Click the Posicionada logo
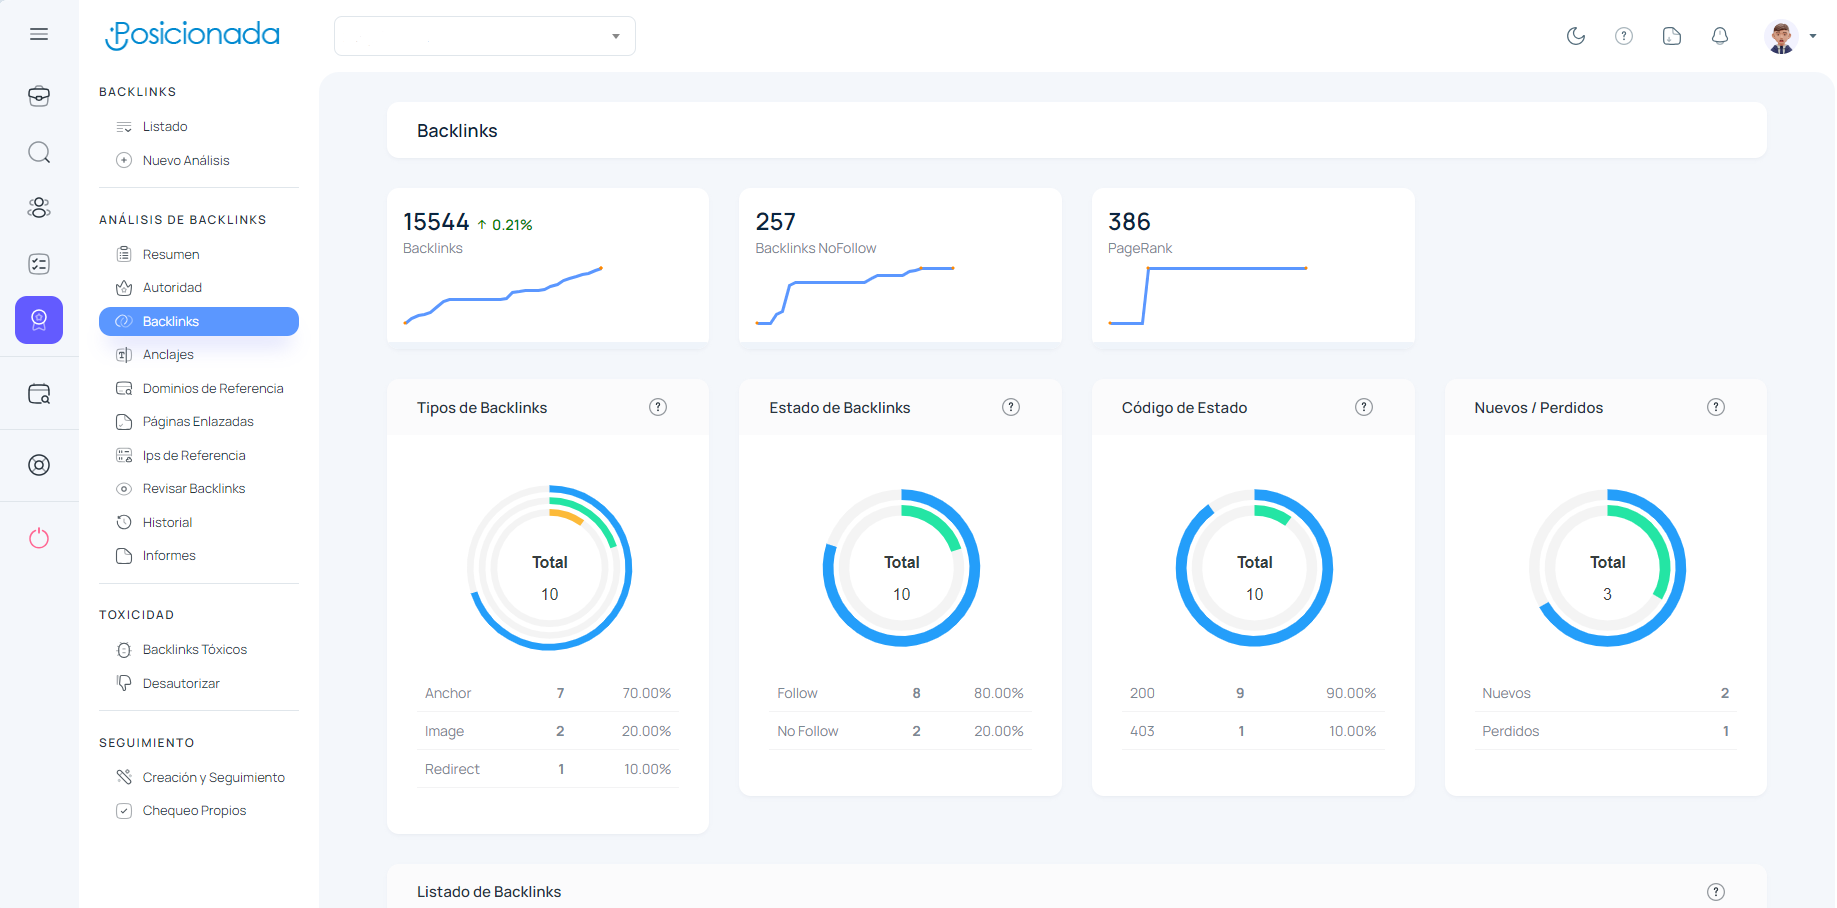 (193, 35)
